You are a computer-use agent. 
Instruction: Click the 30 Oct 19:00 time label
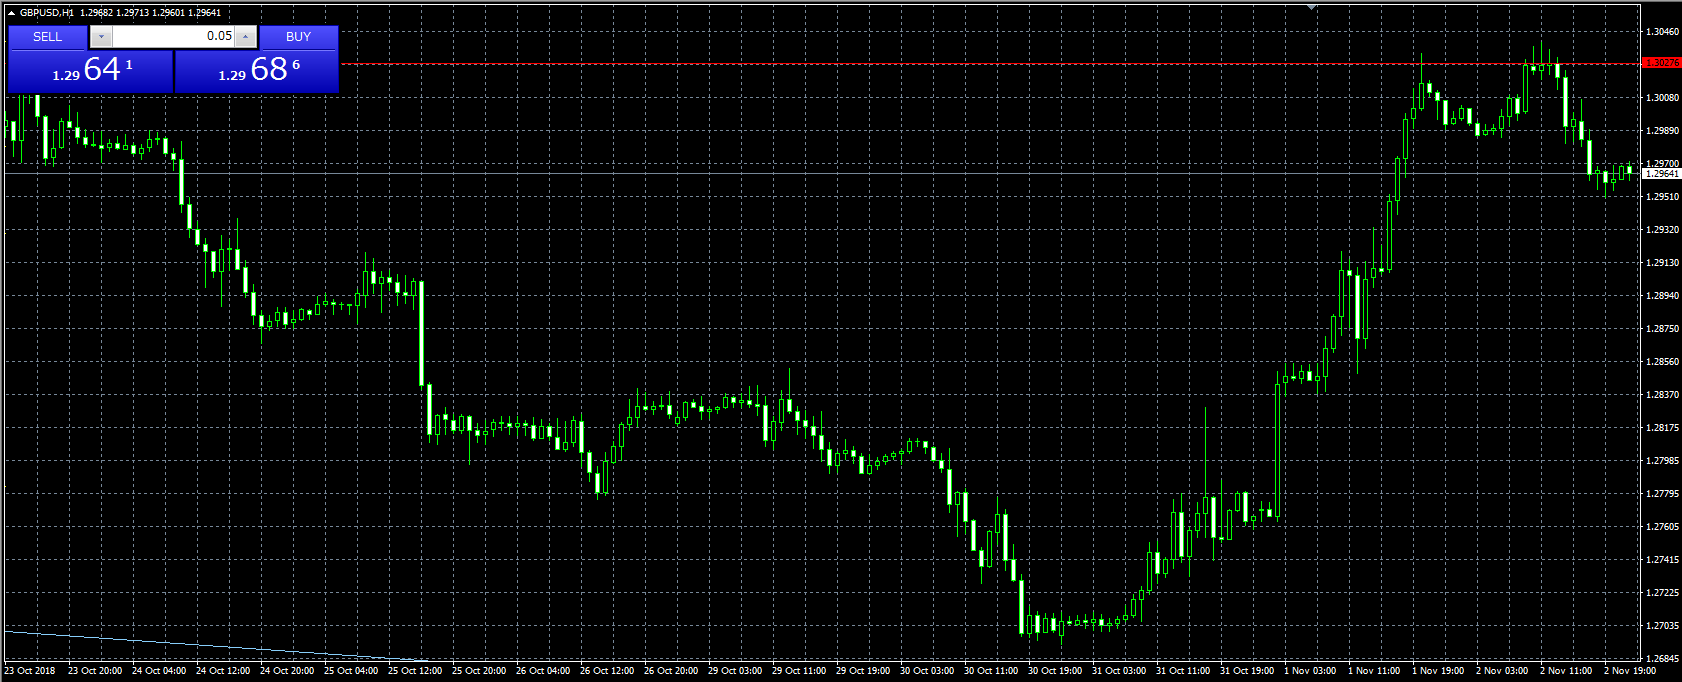point(1055,671)
